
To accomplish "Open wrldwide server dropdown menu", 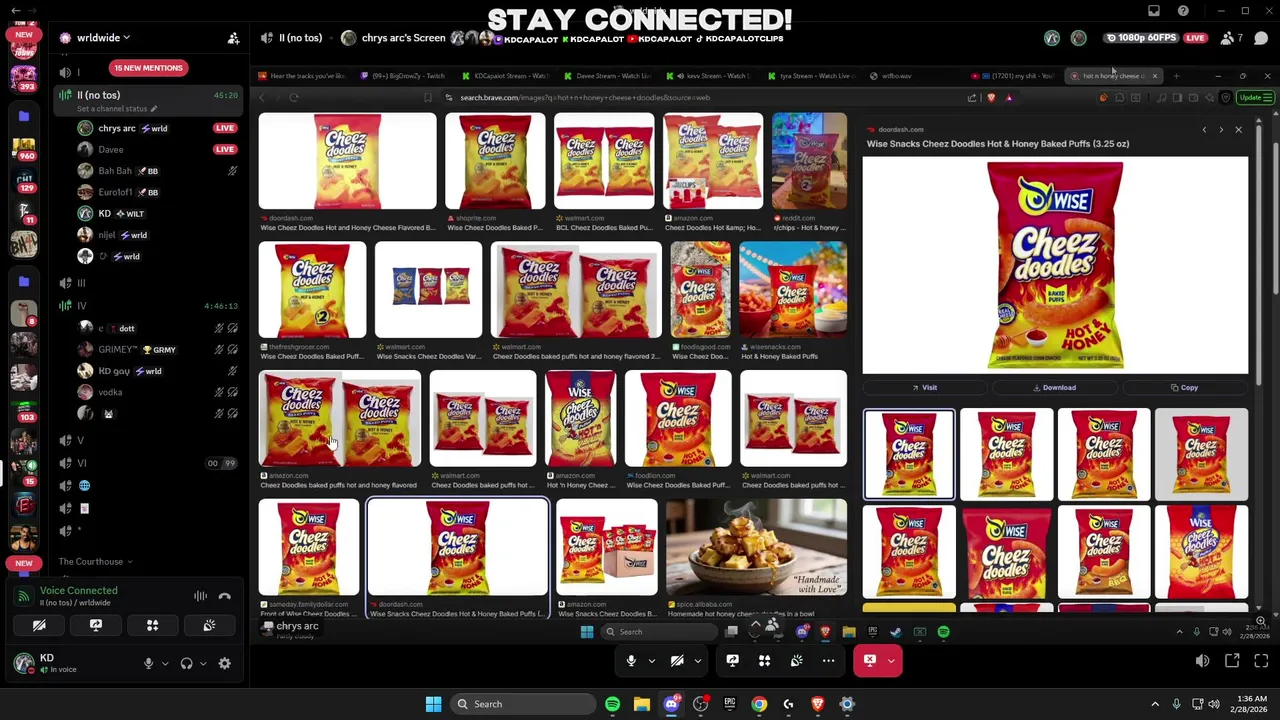I will point(103,38).
